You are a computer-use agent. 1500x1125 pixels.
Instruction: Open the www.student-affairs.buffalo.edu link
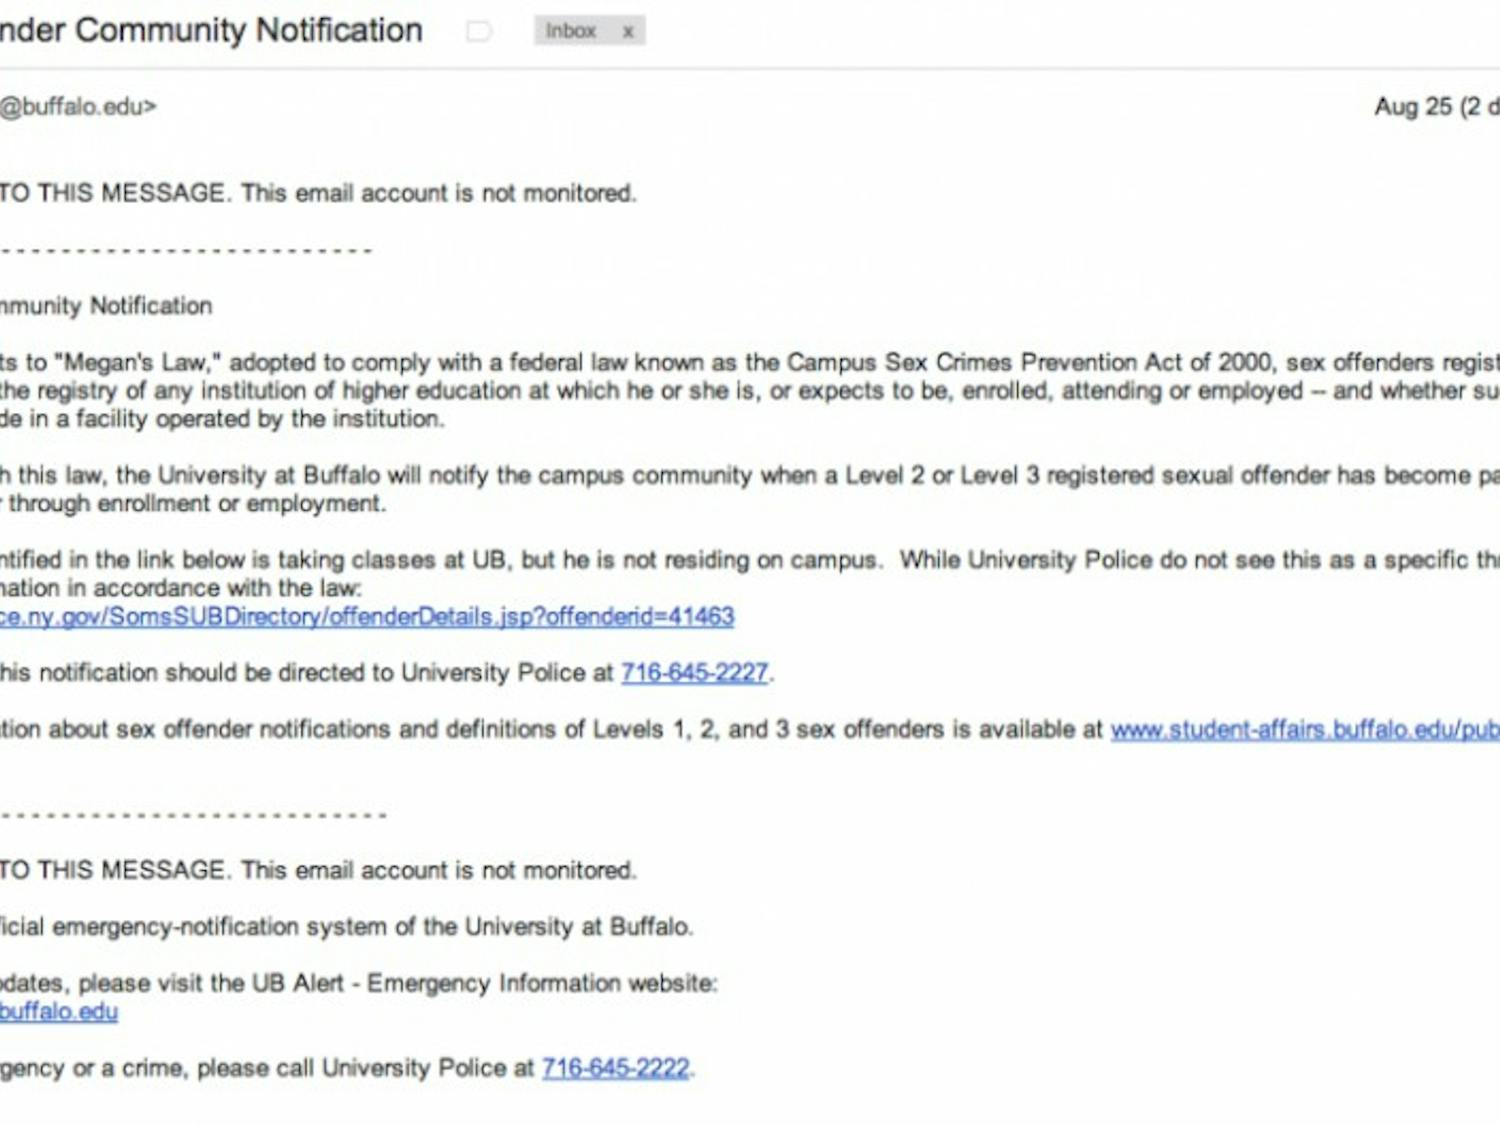point(1300,729)
